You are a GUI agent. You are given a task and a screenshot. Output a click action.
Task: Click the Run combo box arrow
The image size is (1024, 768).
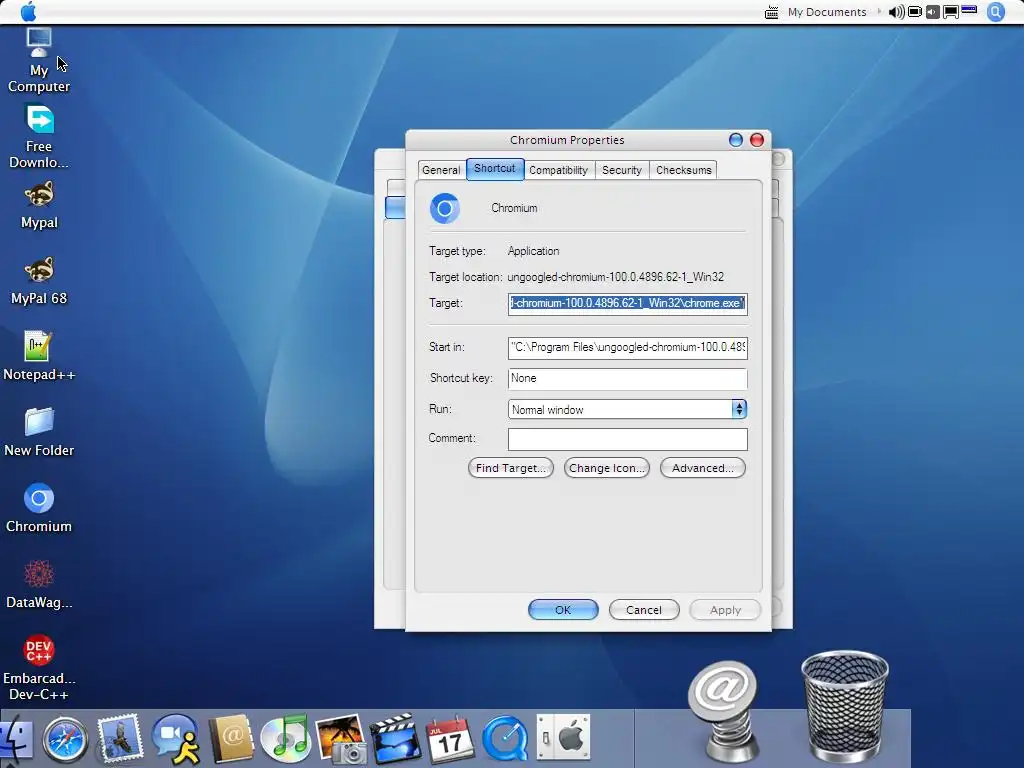coord(739,409)
